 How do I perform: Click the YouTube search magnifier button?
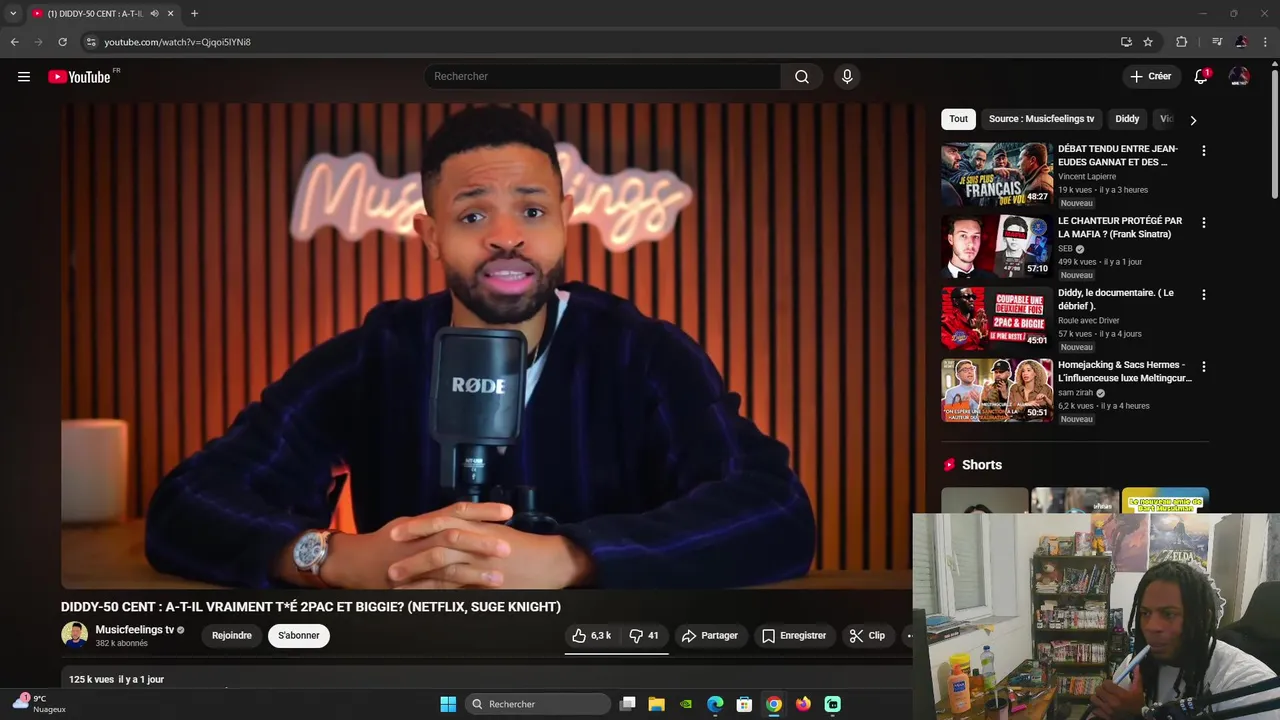click(x=802, y=77)
